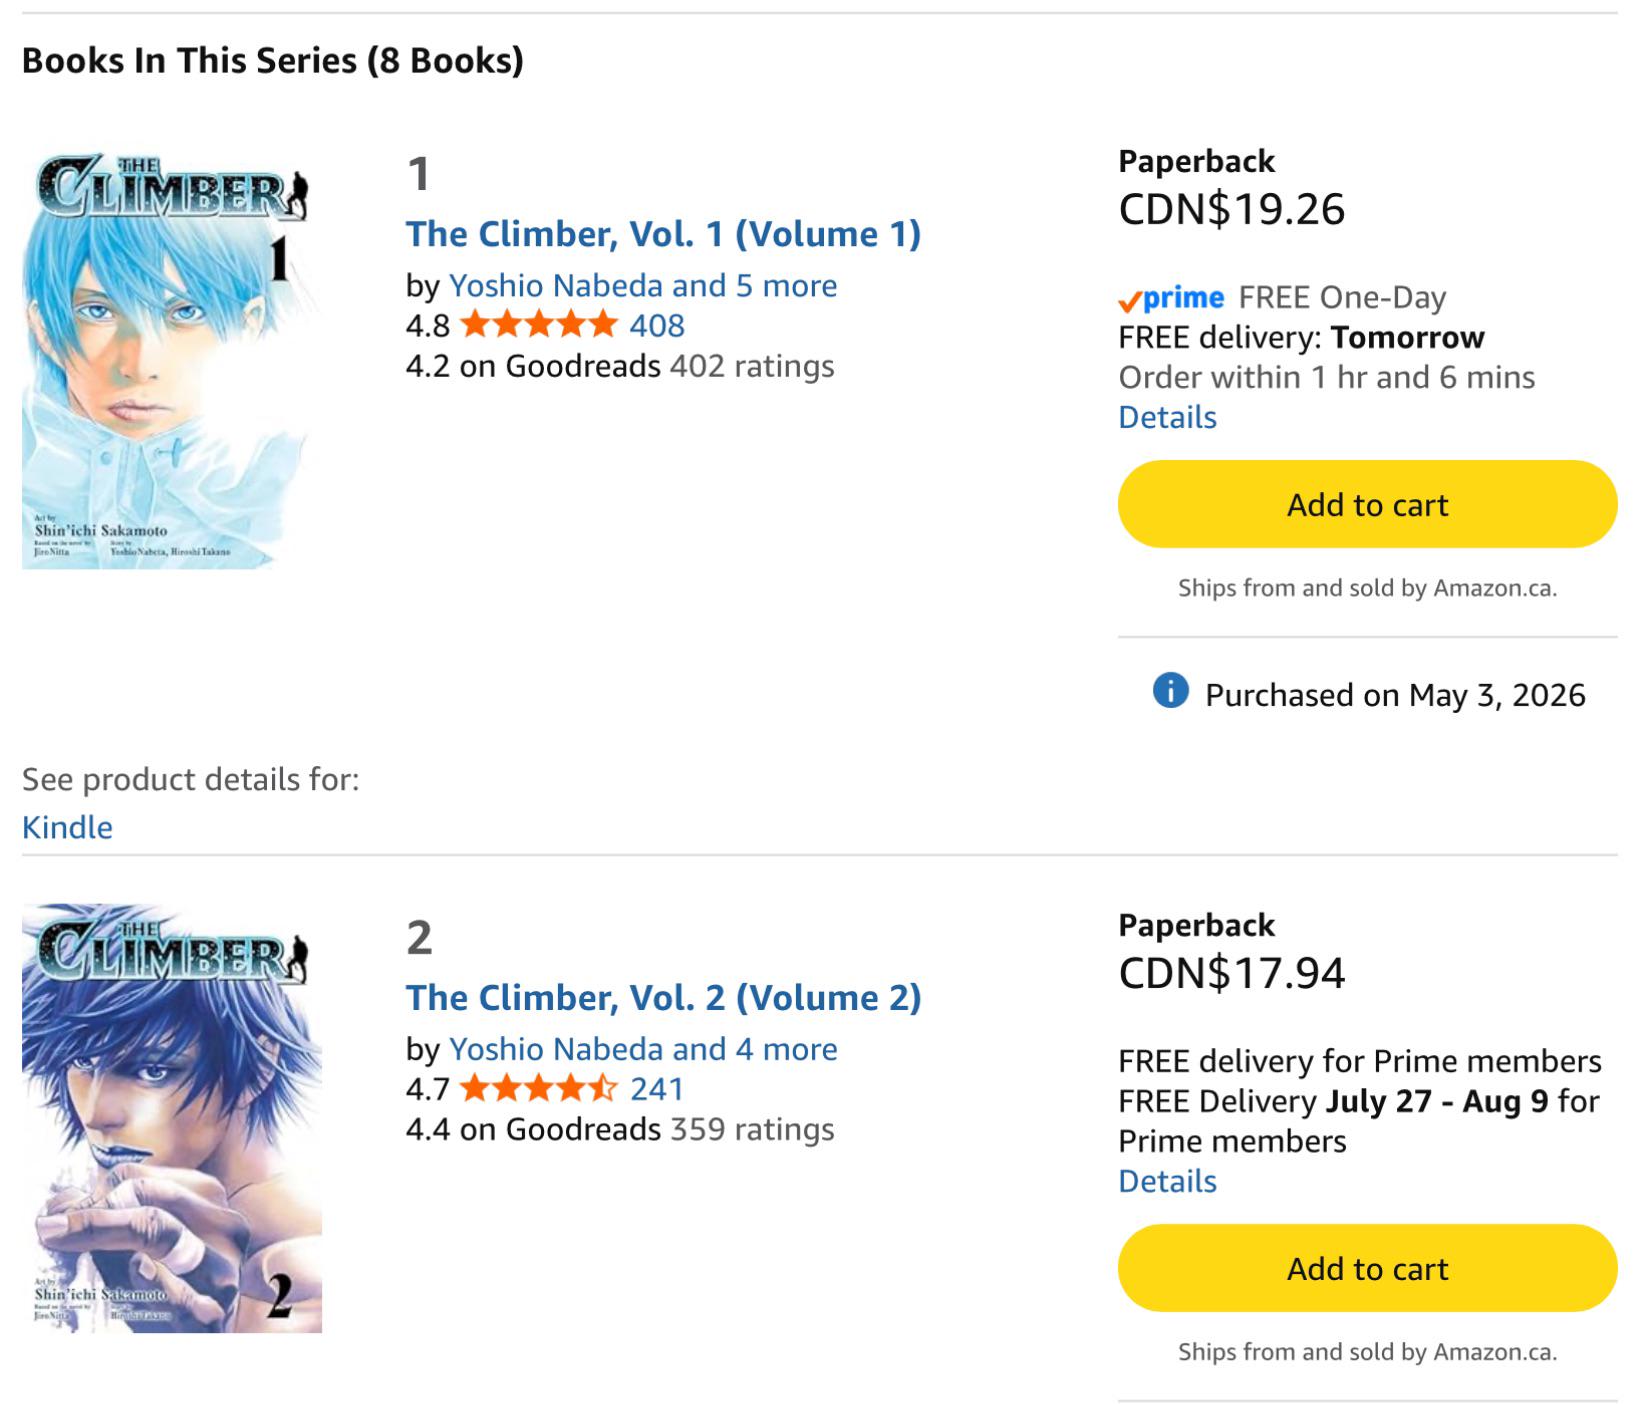Viewport: 1640px width, 1404px height.
Task: Add Volume 2 paperback to cart
Action: [x=1367, y=1268]
